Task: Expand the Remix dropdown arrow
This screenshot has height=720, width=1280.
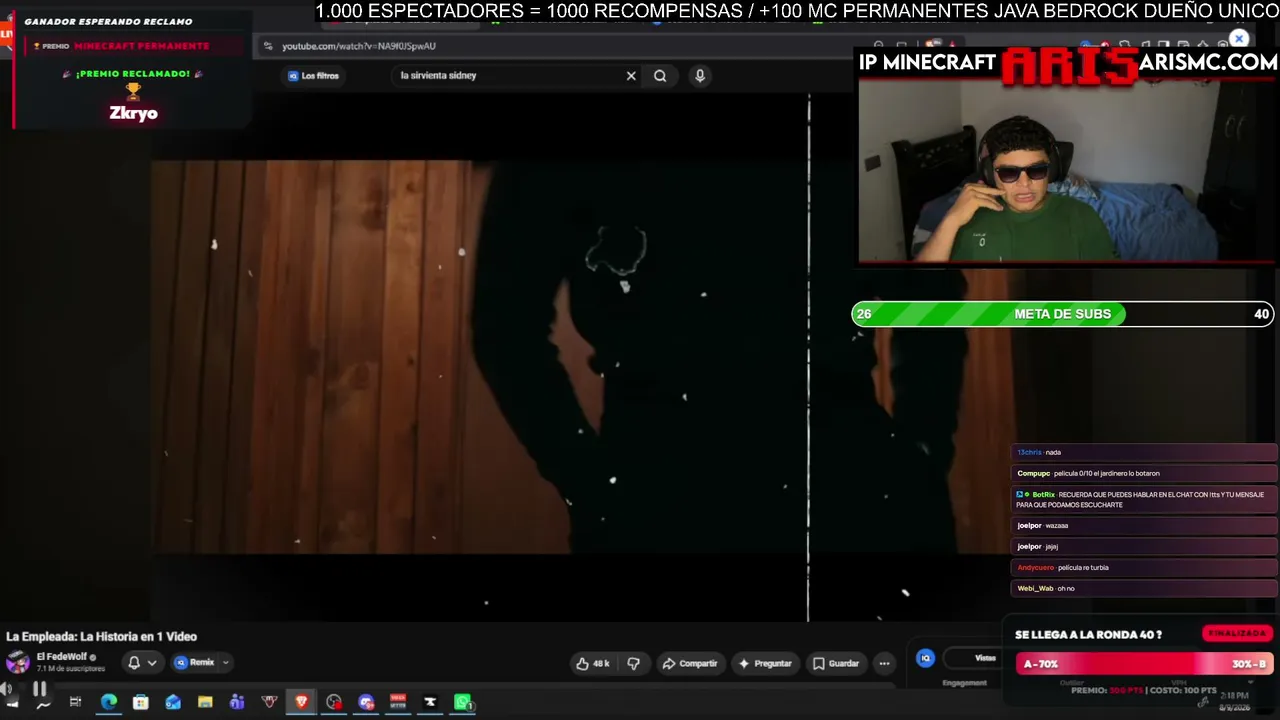Action: pyautogui.click(x=226, y=662)
